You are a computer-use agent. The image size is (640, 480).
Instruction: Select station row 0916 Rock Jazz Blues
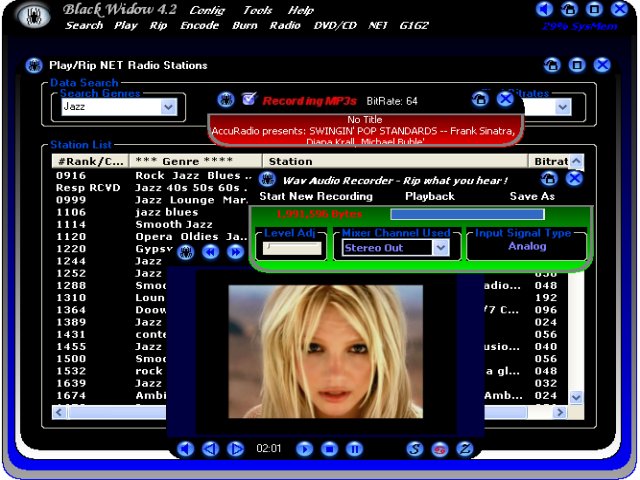pyautogui.click(x=154, y=176)
